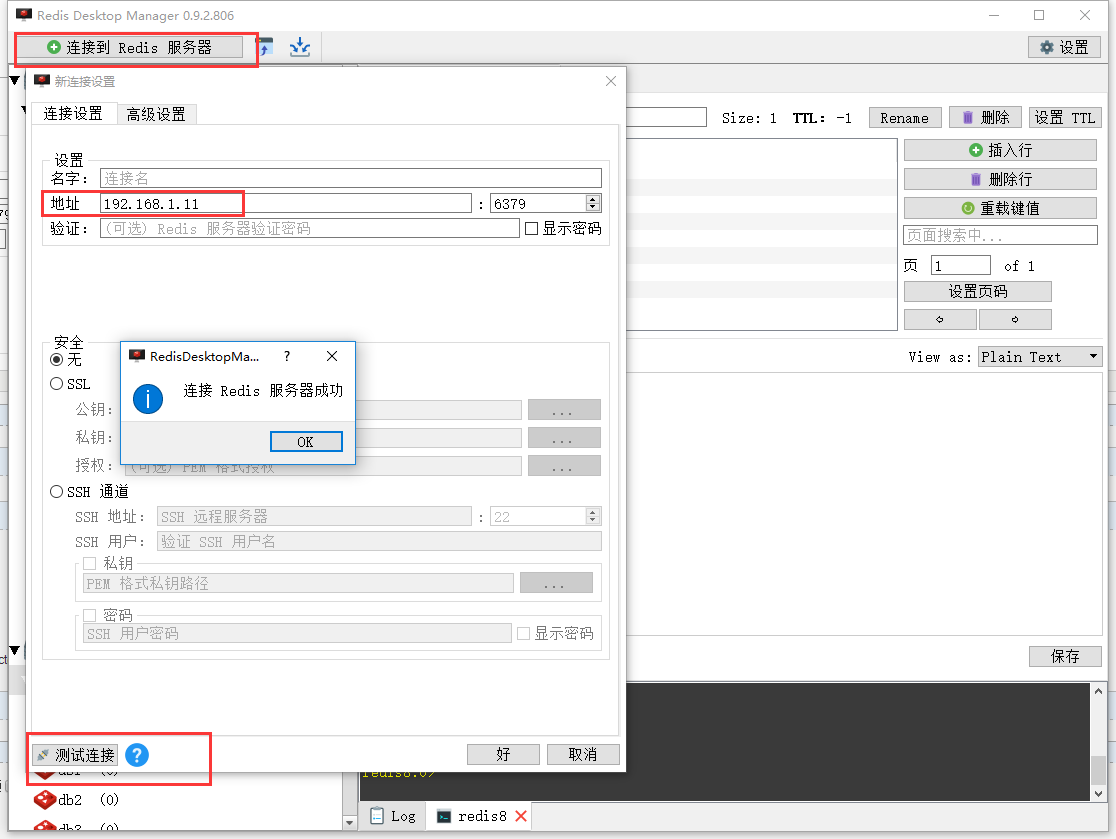This screenshot has height=839, width=1116.
Task: Select the 无 security radio option
Action: click(57, 359)
